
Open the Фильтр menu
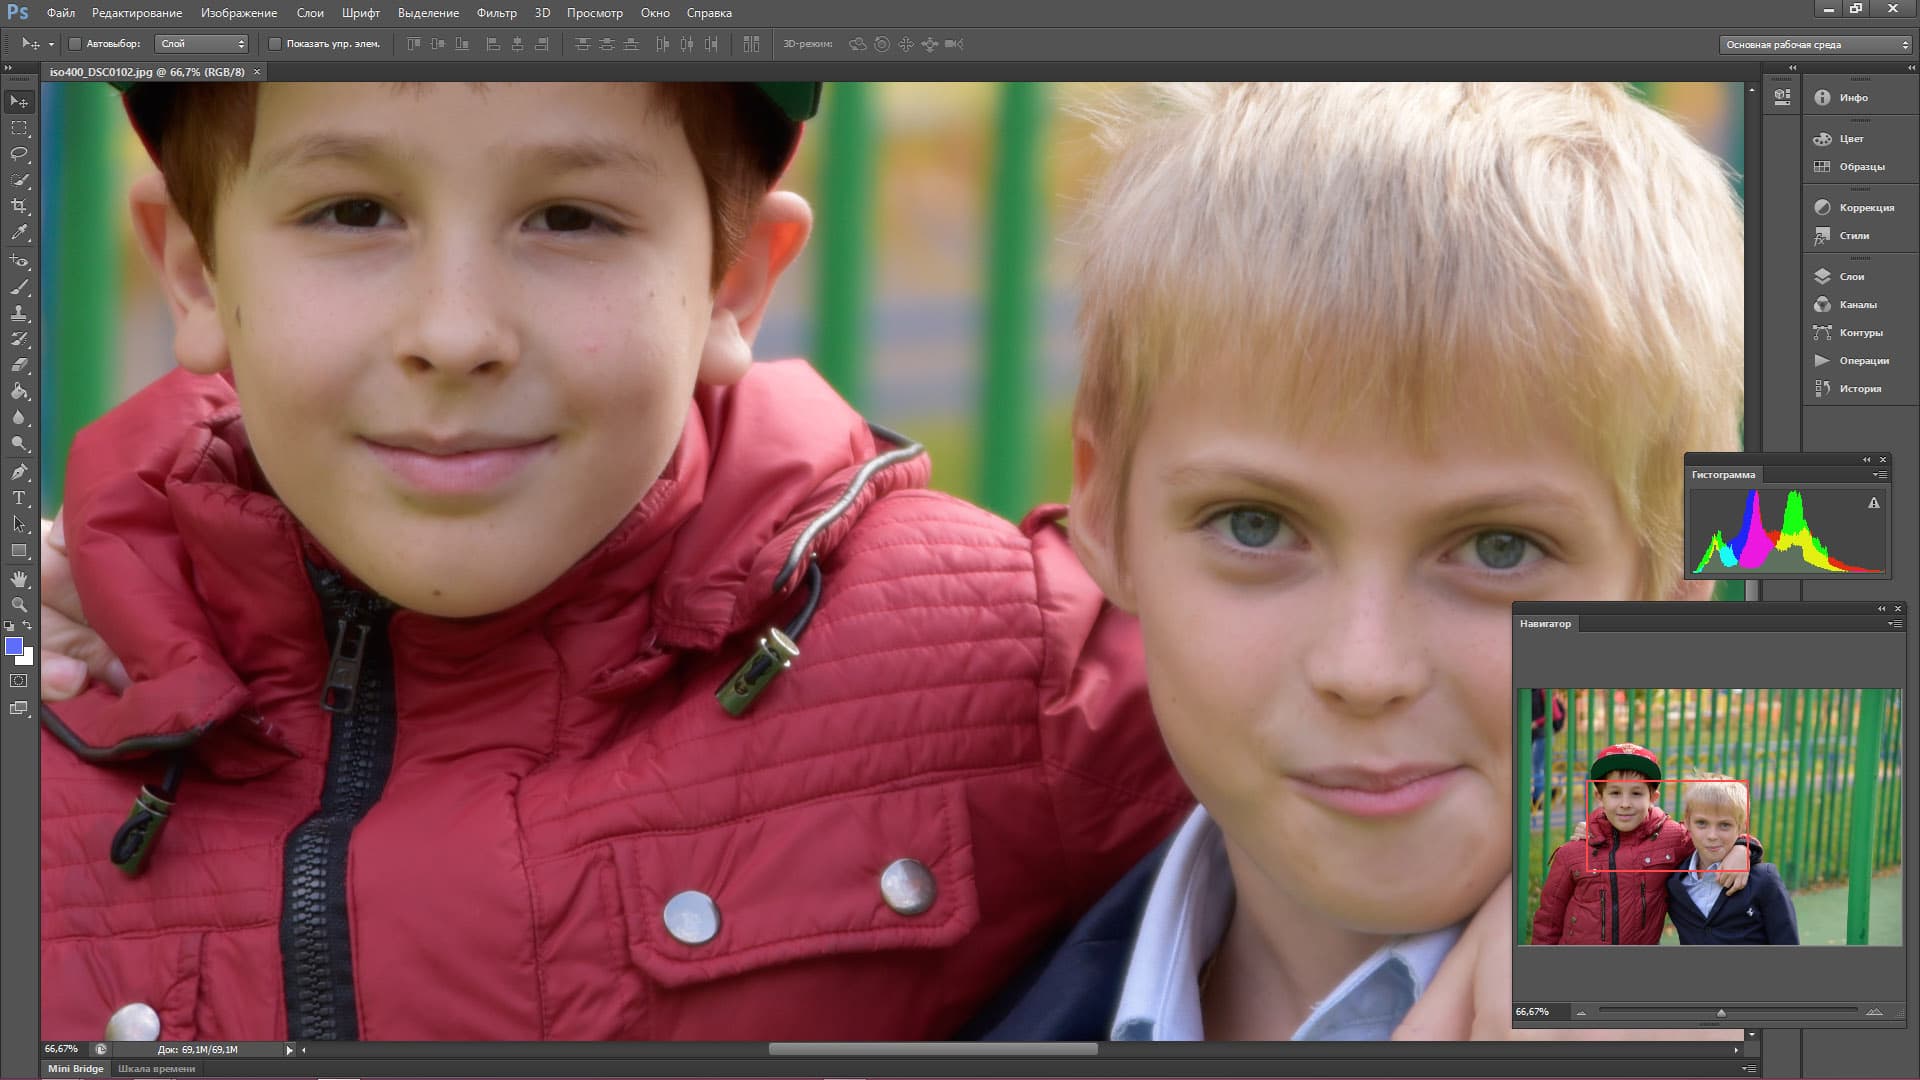click(496, 13)
